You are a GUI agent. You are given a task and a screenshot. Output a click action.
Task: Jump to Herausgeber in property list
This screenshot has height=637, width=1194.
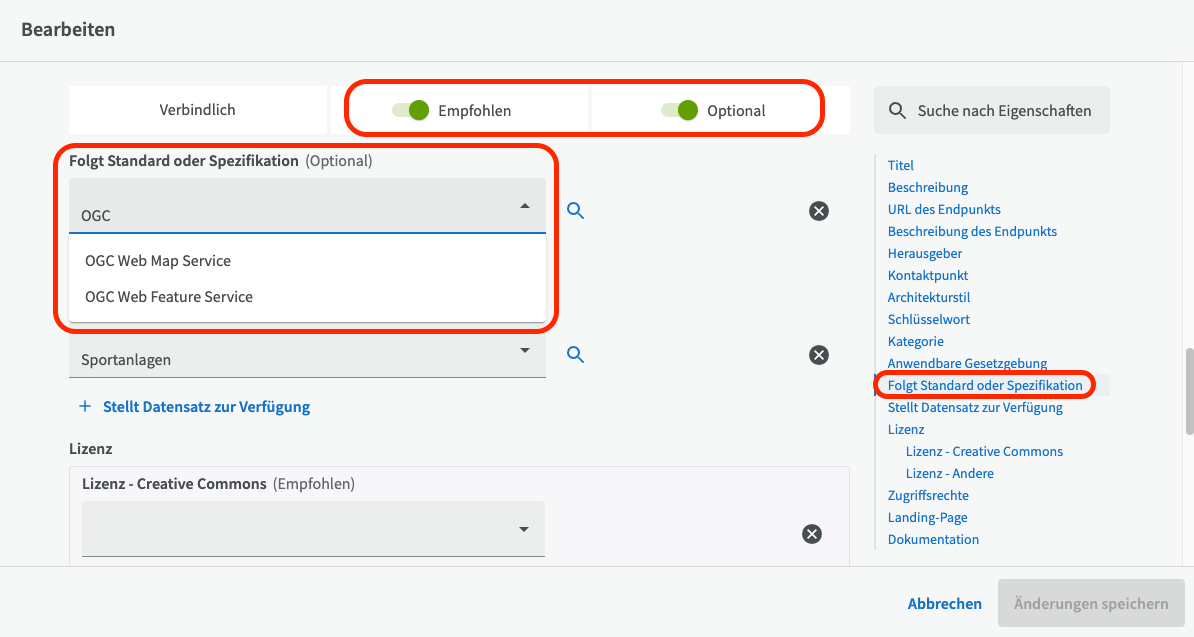coord(924,253)
